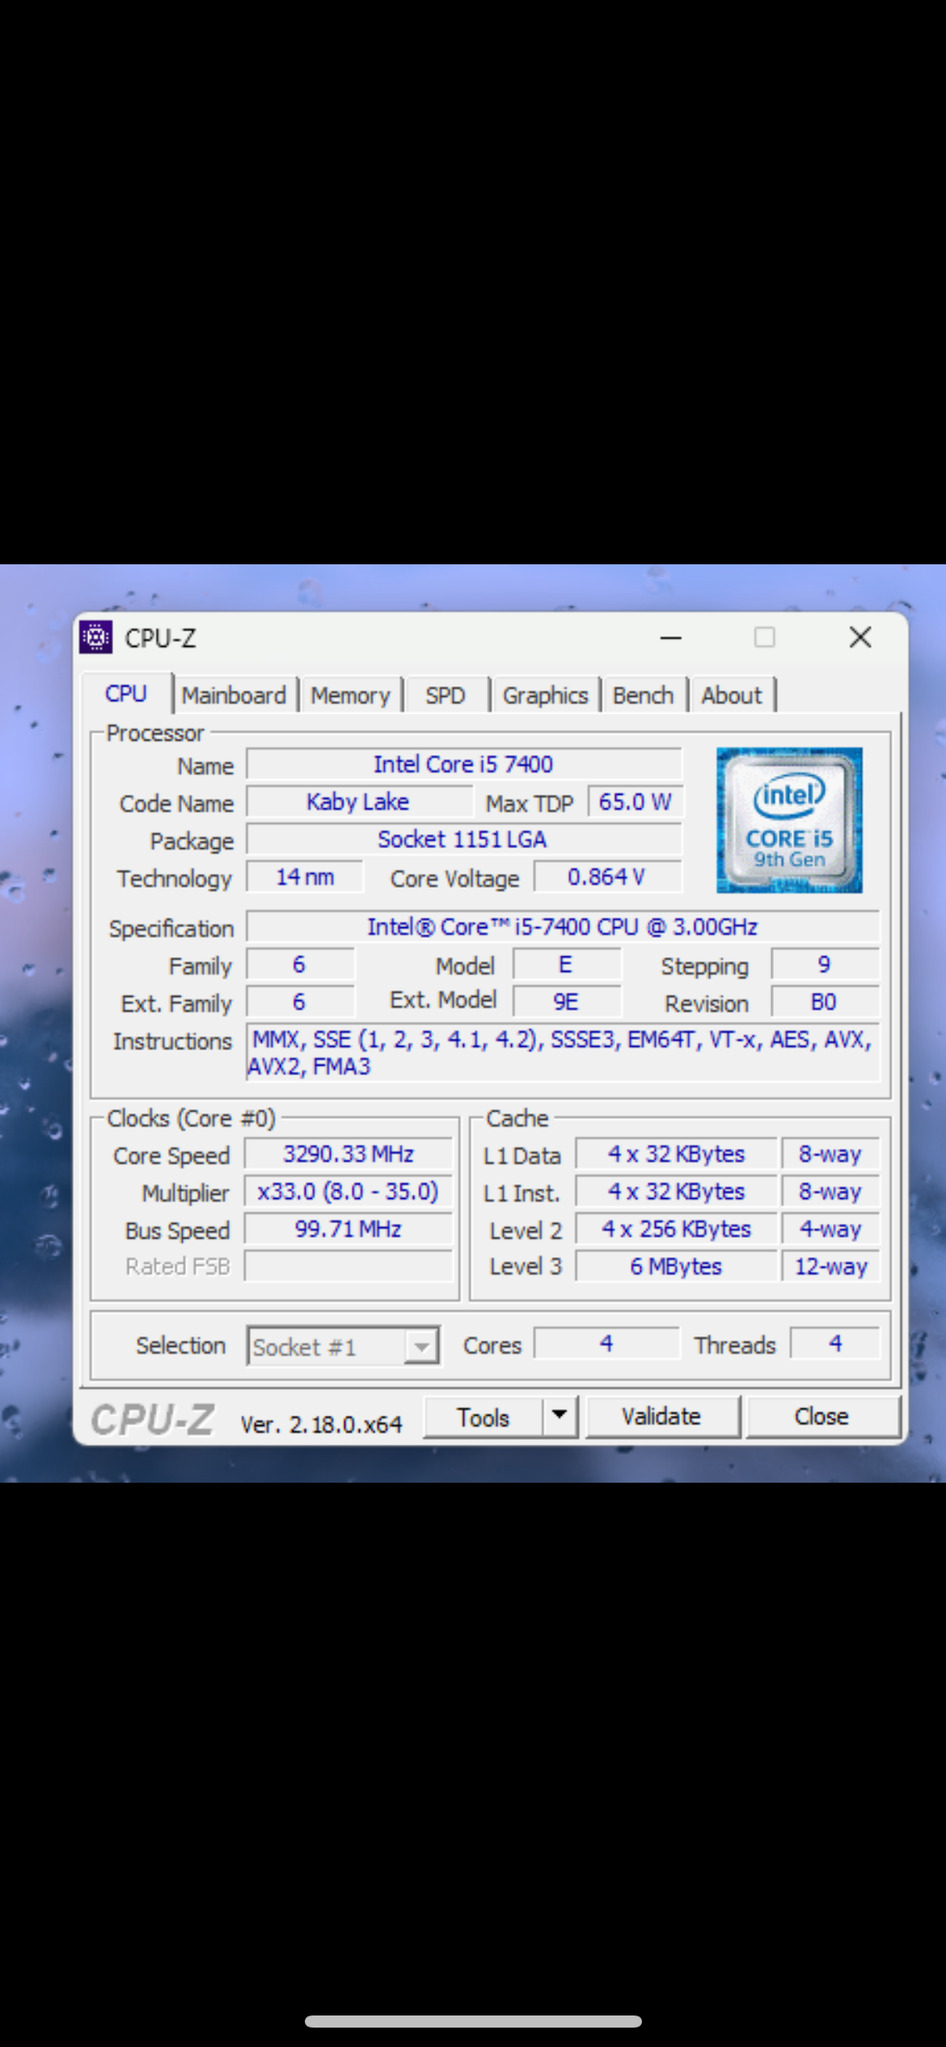Click the Level 2 value 4 x 256 KBytes

[x=677, y=1229]
